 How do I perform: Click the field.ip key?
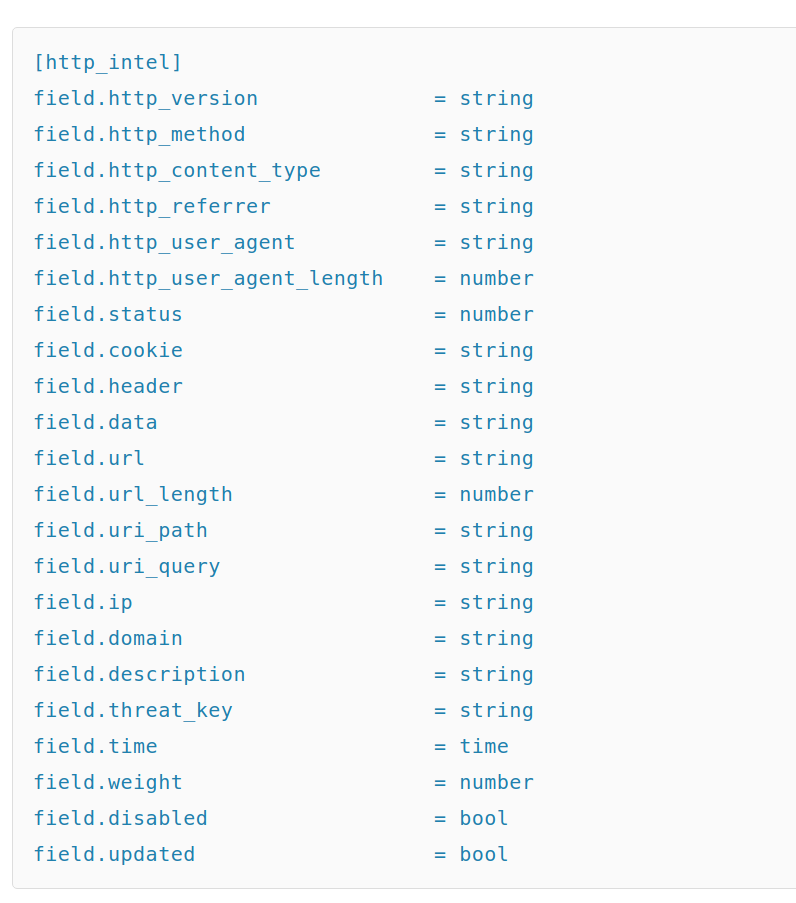point(83,603)
